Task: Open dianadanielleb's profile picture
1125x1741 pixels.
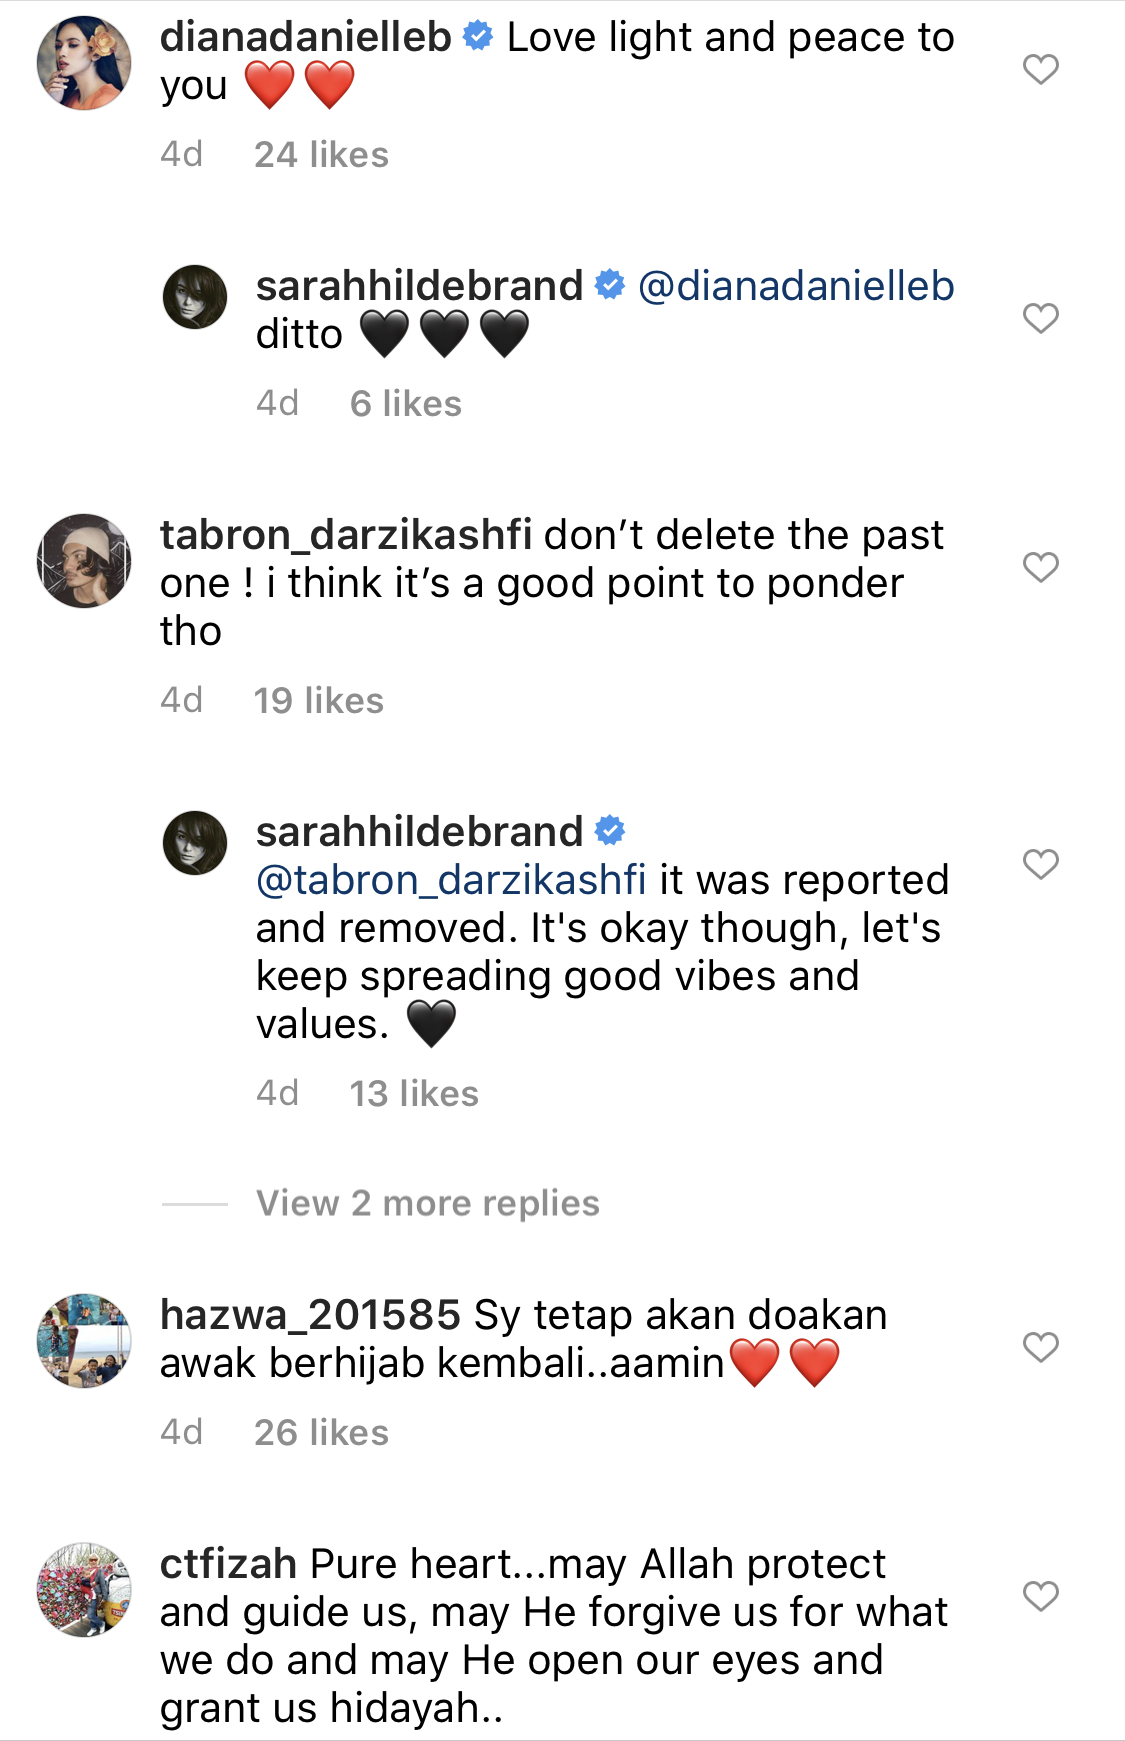Action: [84, 62]
